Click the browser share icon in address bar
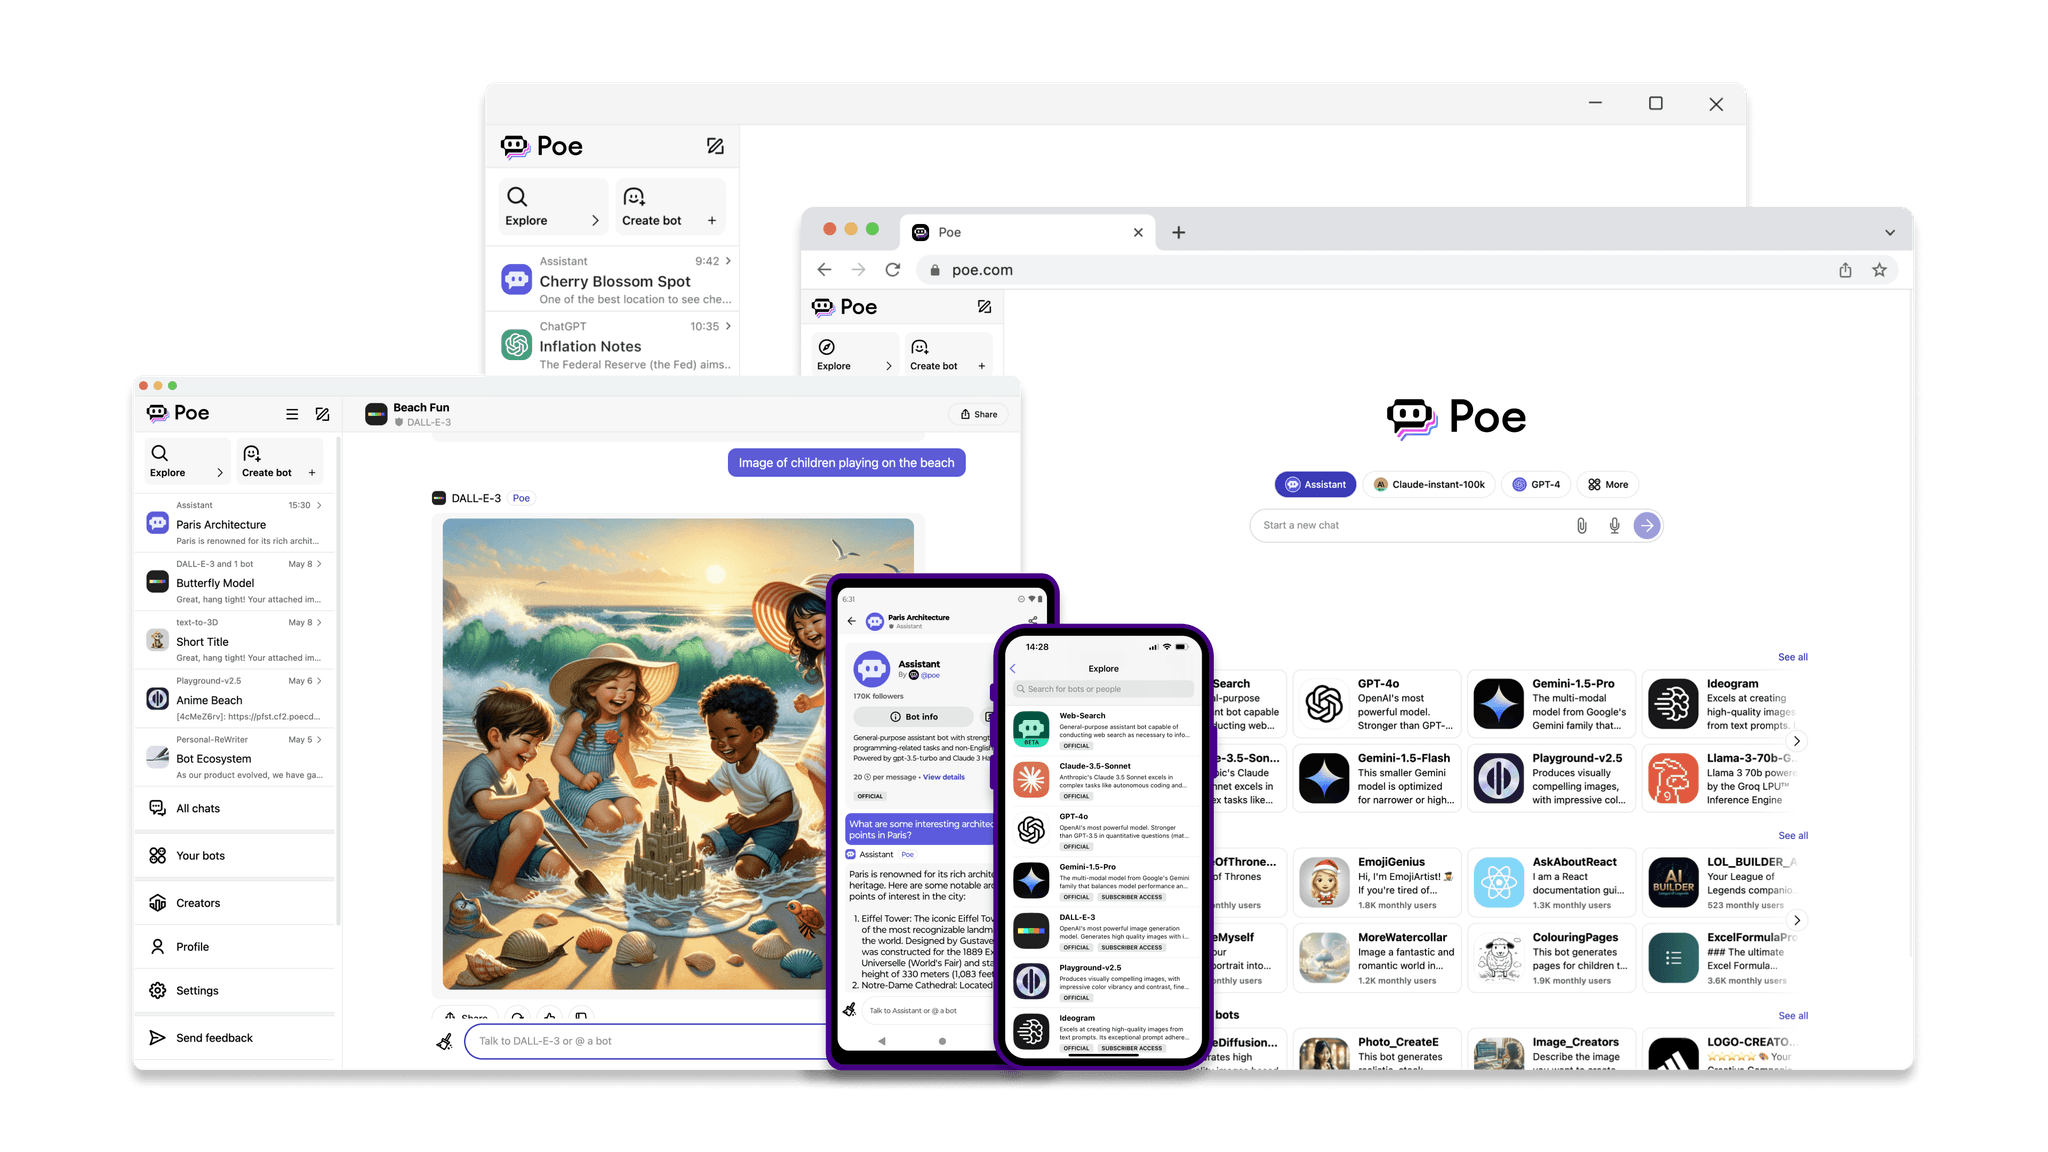This screenshot has width=2048, height=1152. 1845,270
